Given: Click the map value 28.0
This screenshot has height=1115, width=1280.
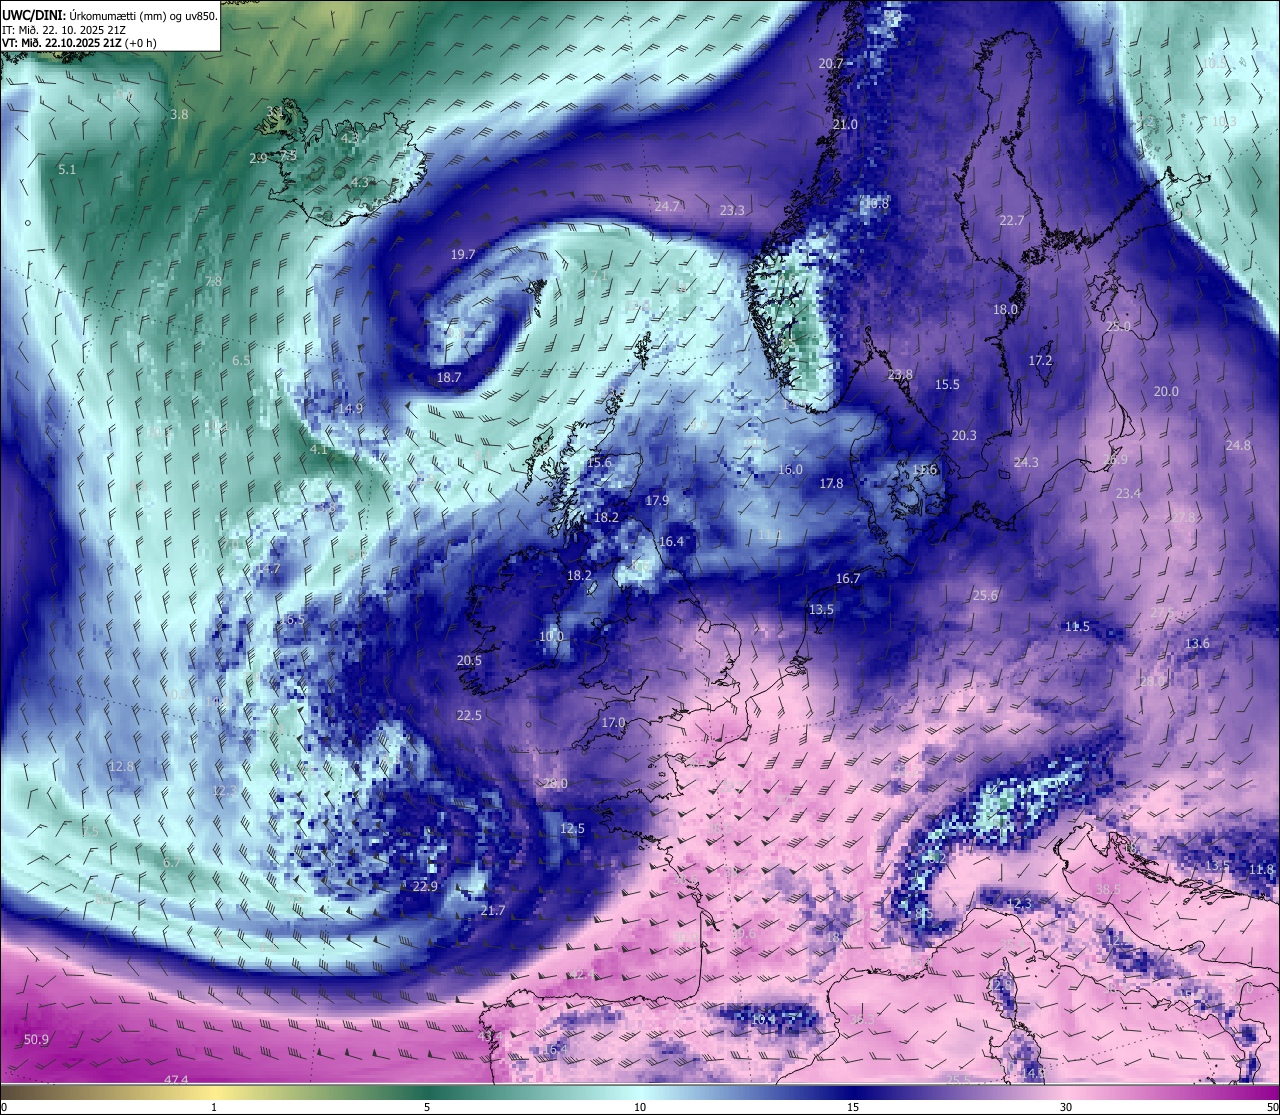Looking at the screenshot, I should click(555, 784).
